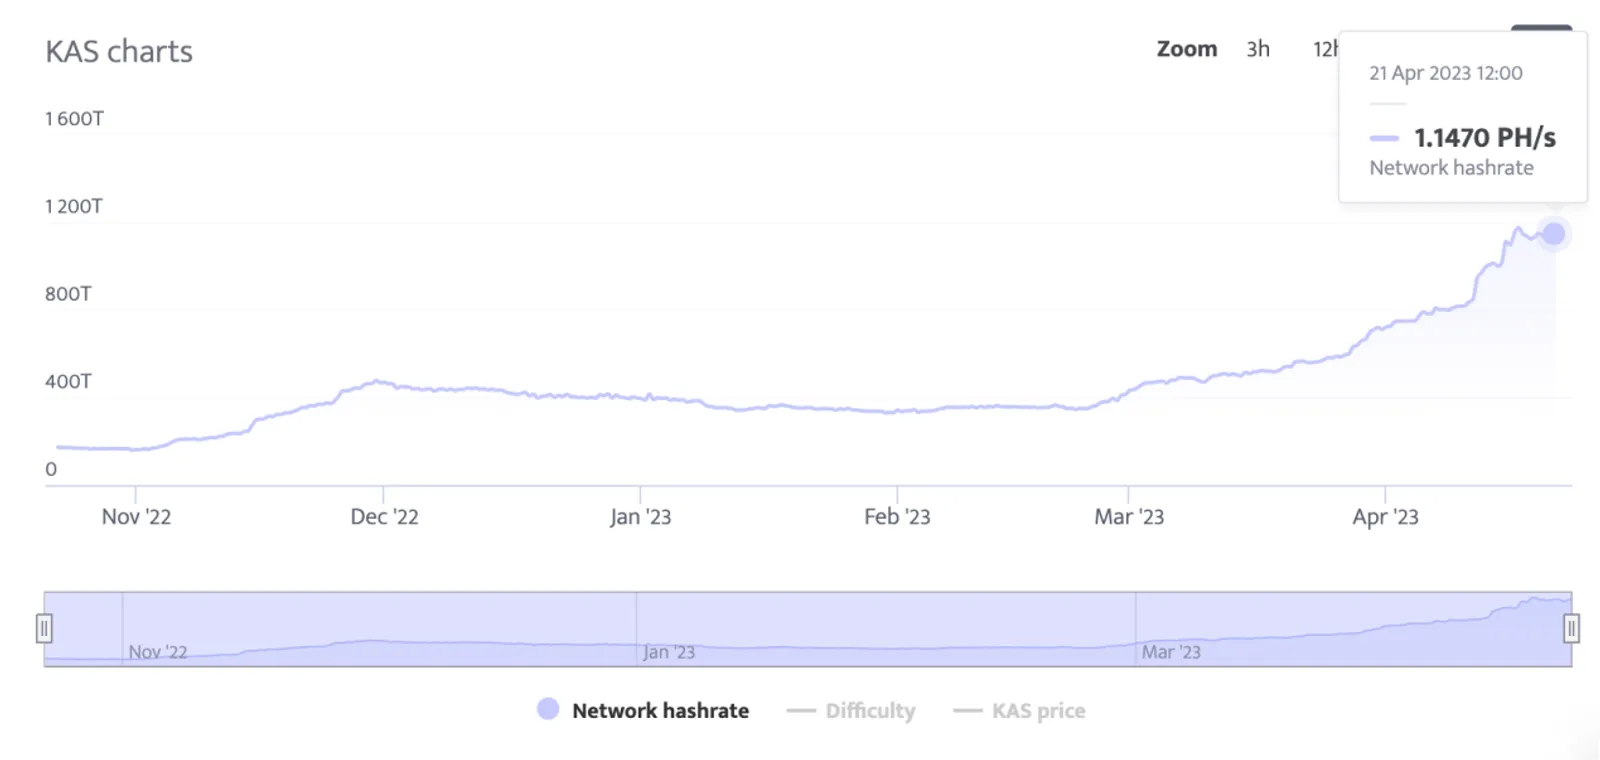The height and width of the screenshot is (760, 1600).
Task: Click the 1.1470 PH/s tooltip value
Action: pyautogui.click(x=1485, y=137)
